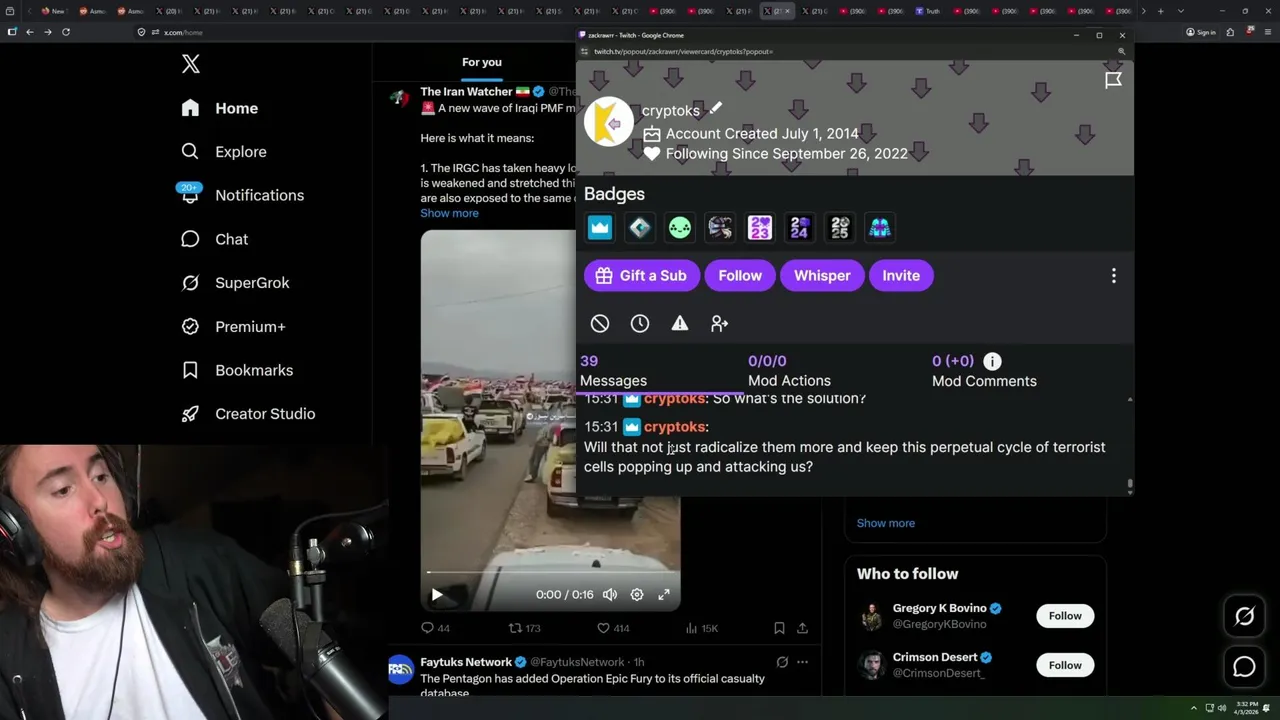Screen dimensions: 1280x720
Task: Open Notifications in X sidebar
Action: [x=242, y=195]
